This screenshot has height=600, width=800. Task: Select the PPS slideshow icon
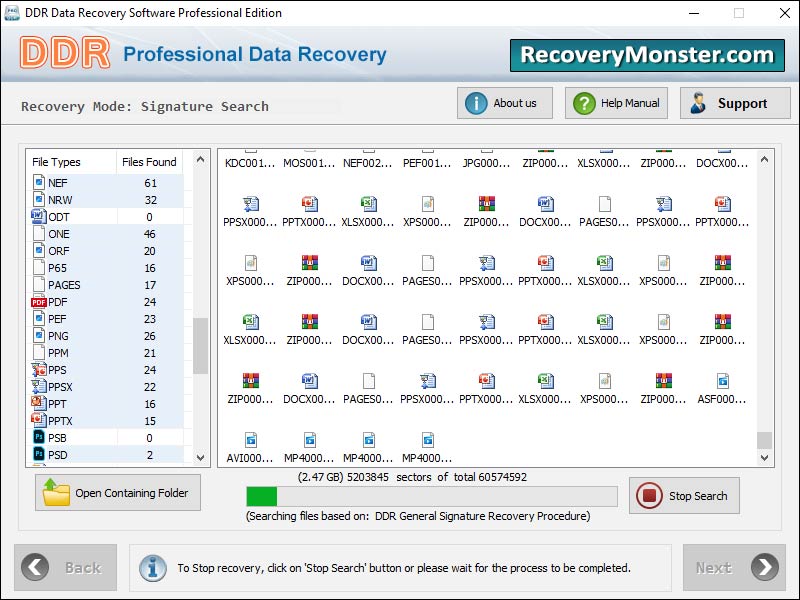tap(39, 369)
